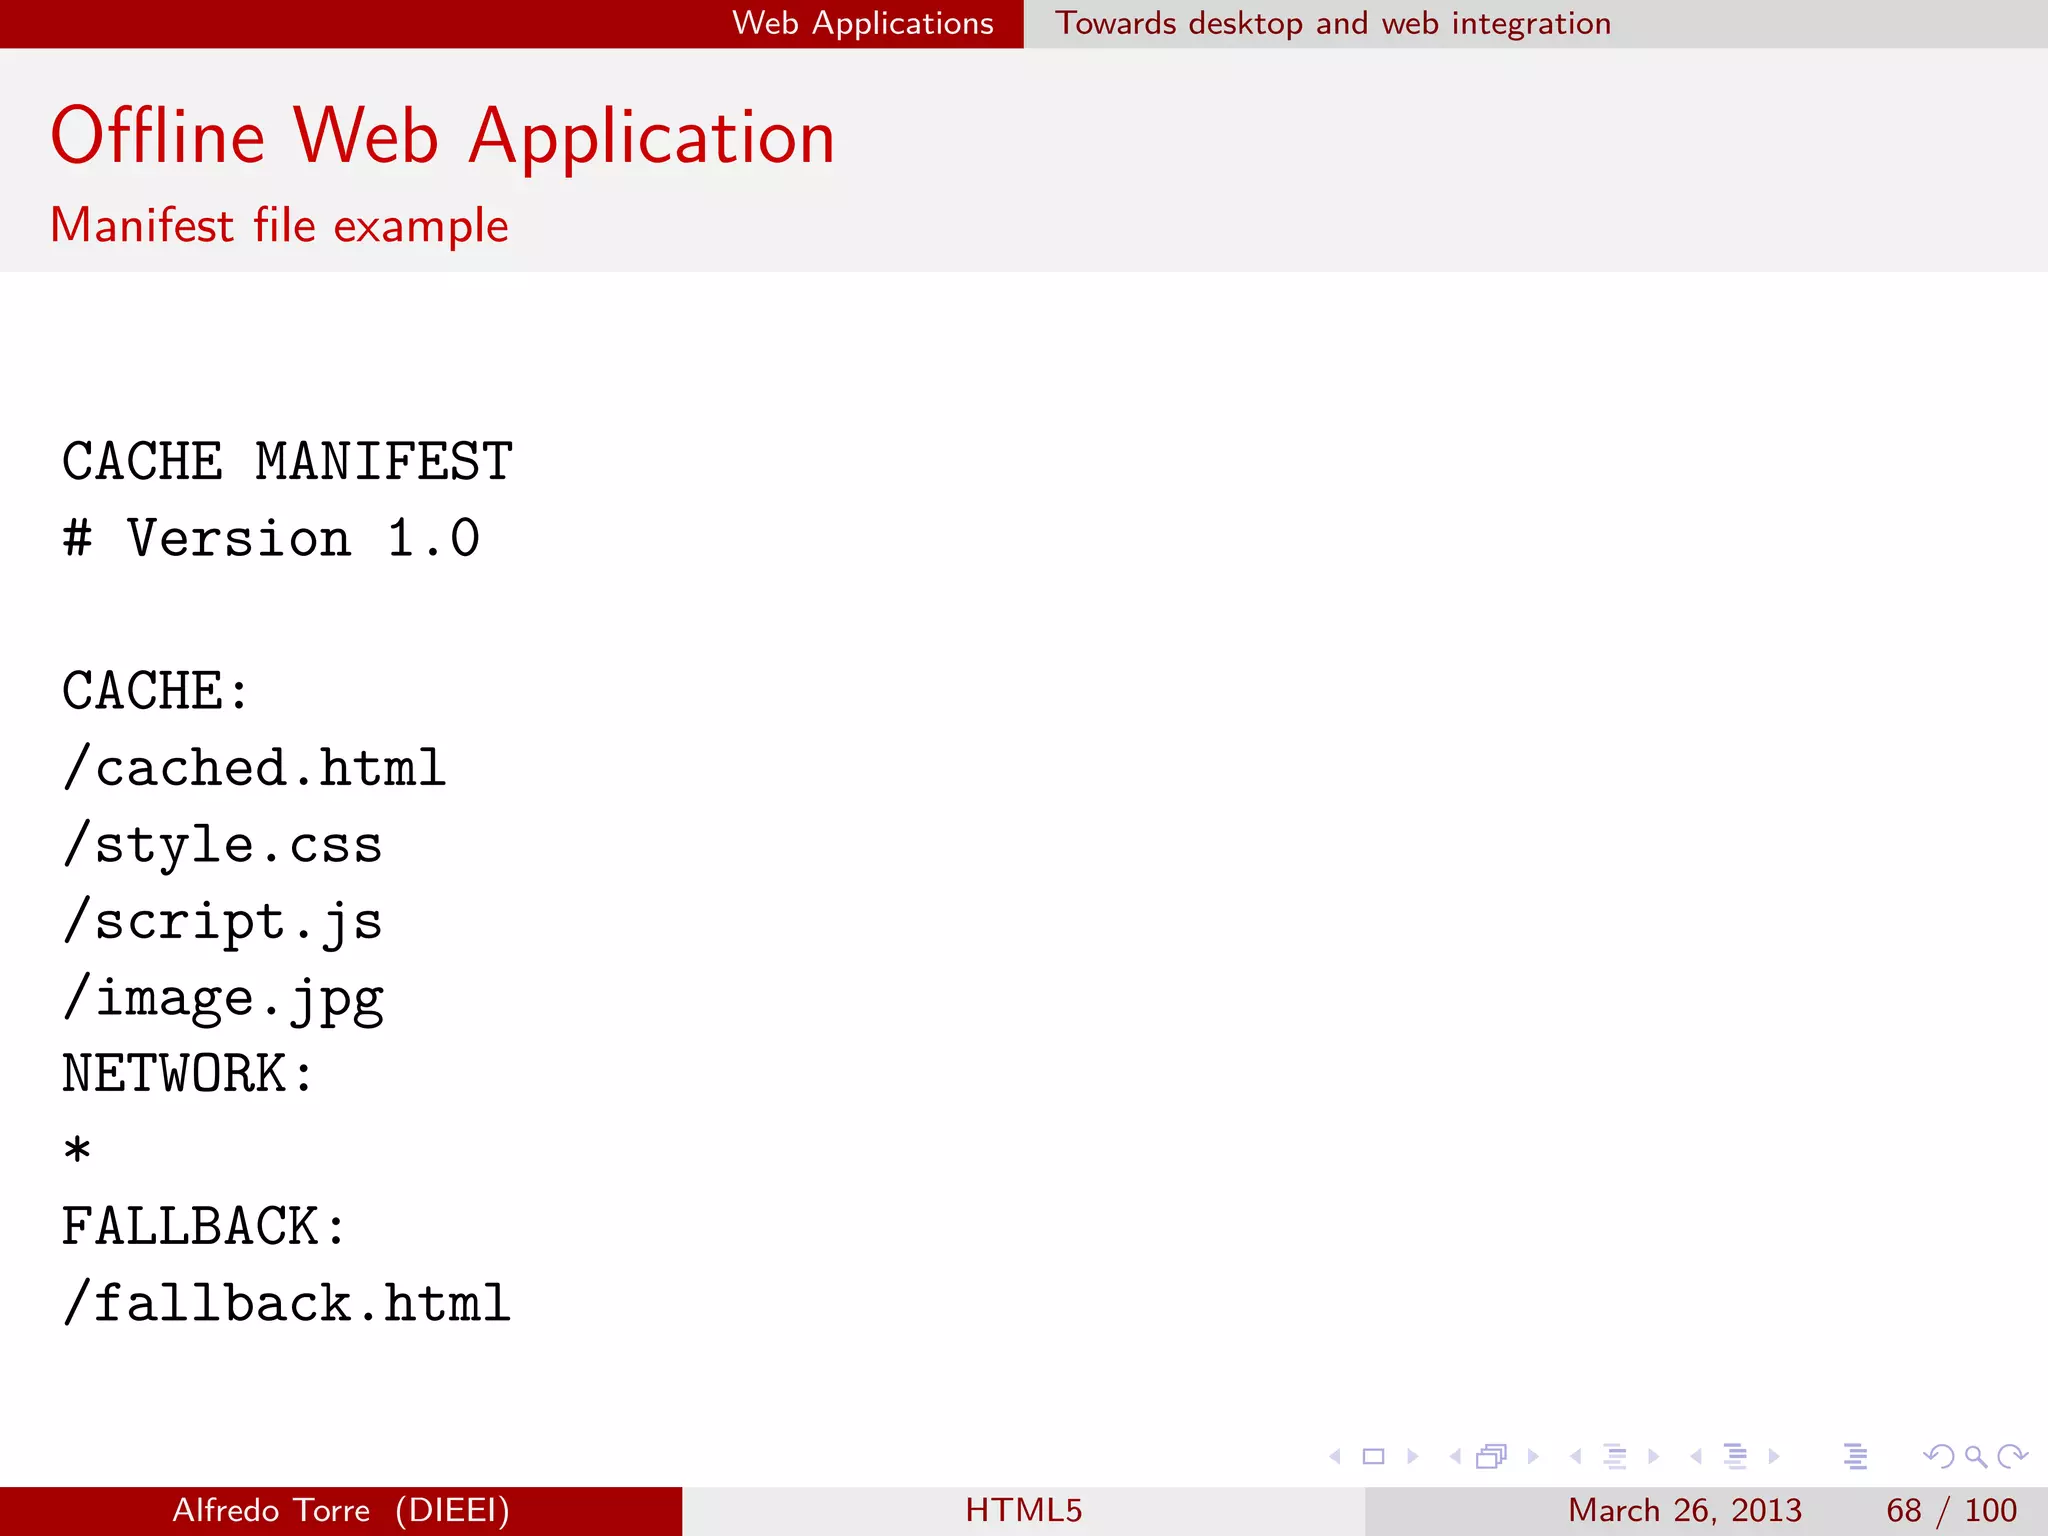The height and width of the screenshot is (1536, 2048).
Task: Go to the next slide arrow
Action: tap(1413, 1456)
